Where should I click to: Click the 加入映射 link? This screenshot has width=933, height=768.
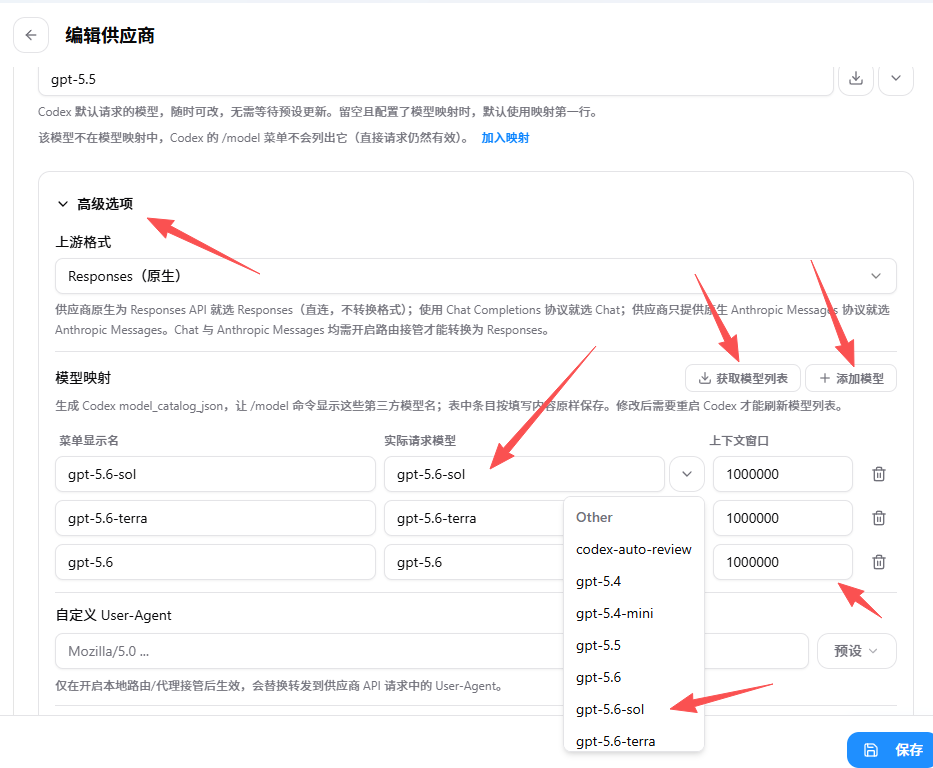[x=505, y=138]
